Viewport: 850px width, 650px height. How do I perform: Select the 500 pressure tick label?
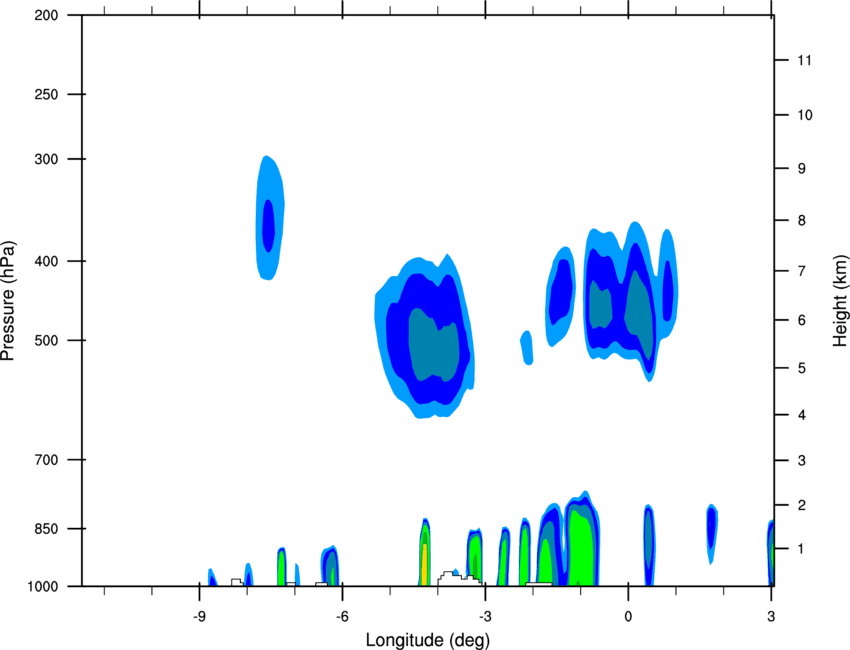click(x=46, y=340)
